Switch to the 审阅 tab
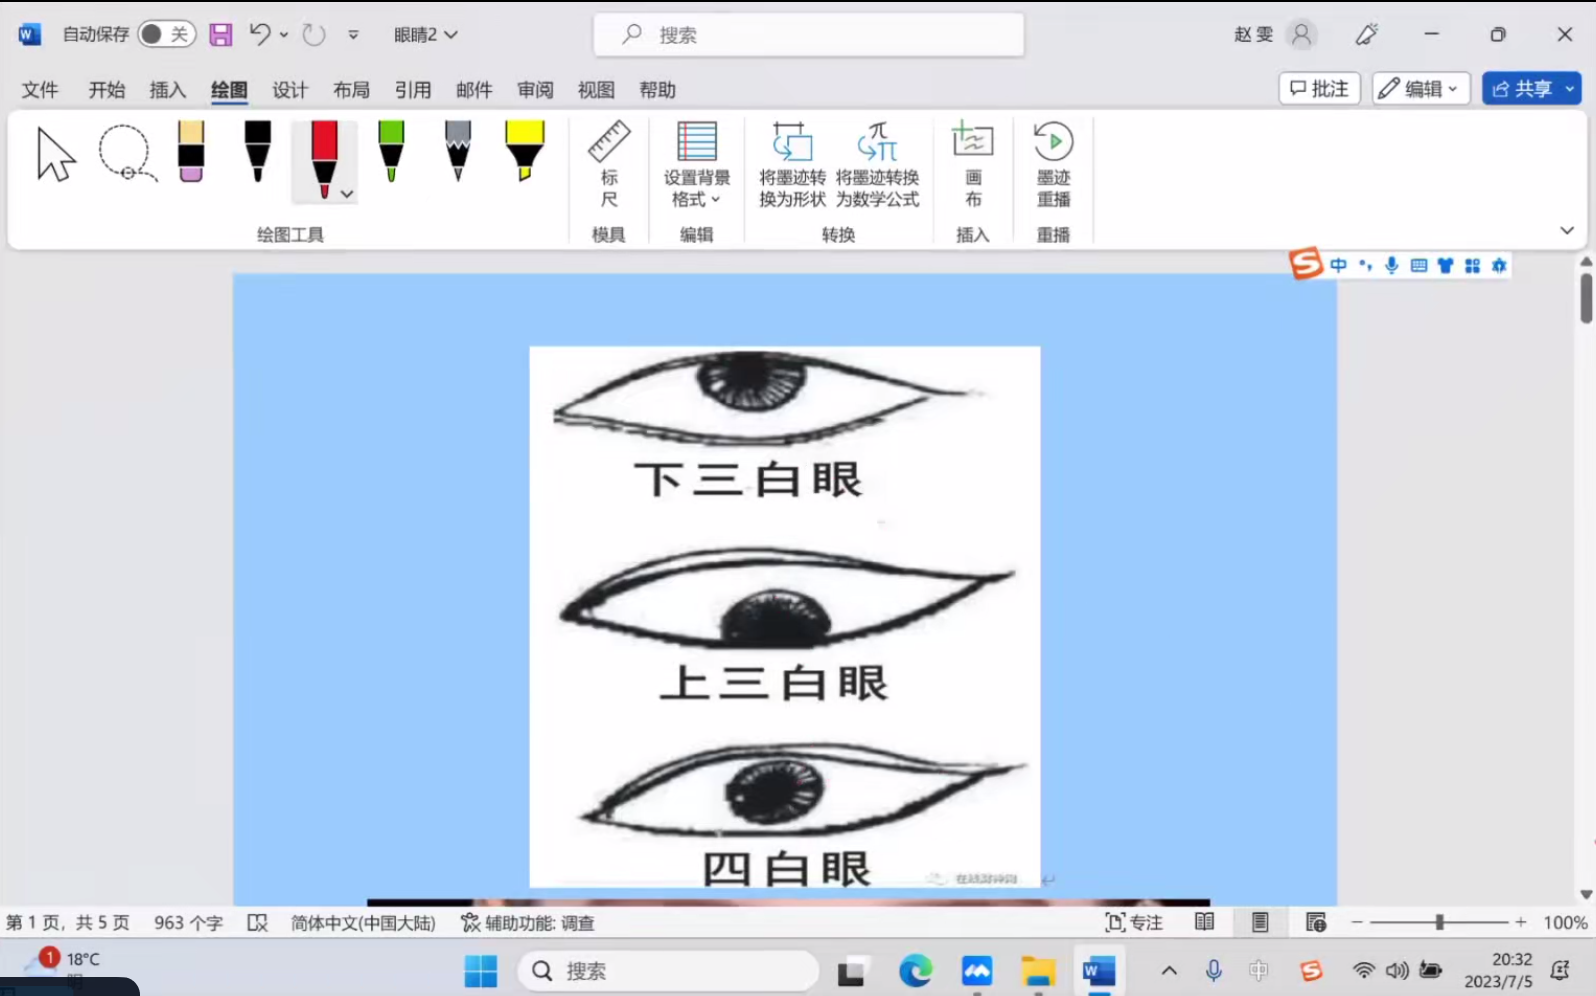Screen dimensions: 1596x996 pos(535,90)
